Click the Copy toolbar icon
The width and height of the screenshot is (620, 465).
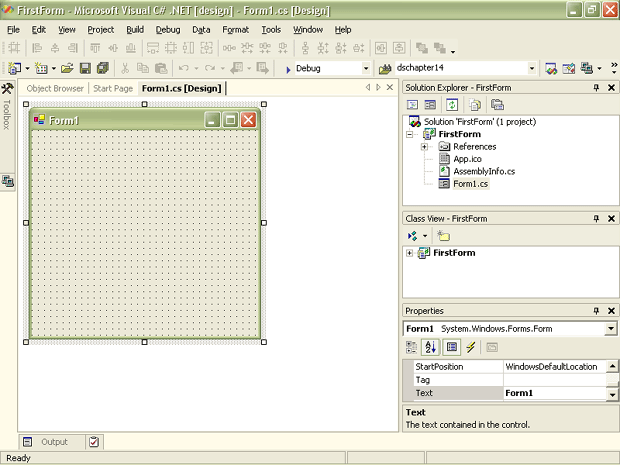pyautogui.click(x=142, y=68)
